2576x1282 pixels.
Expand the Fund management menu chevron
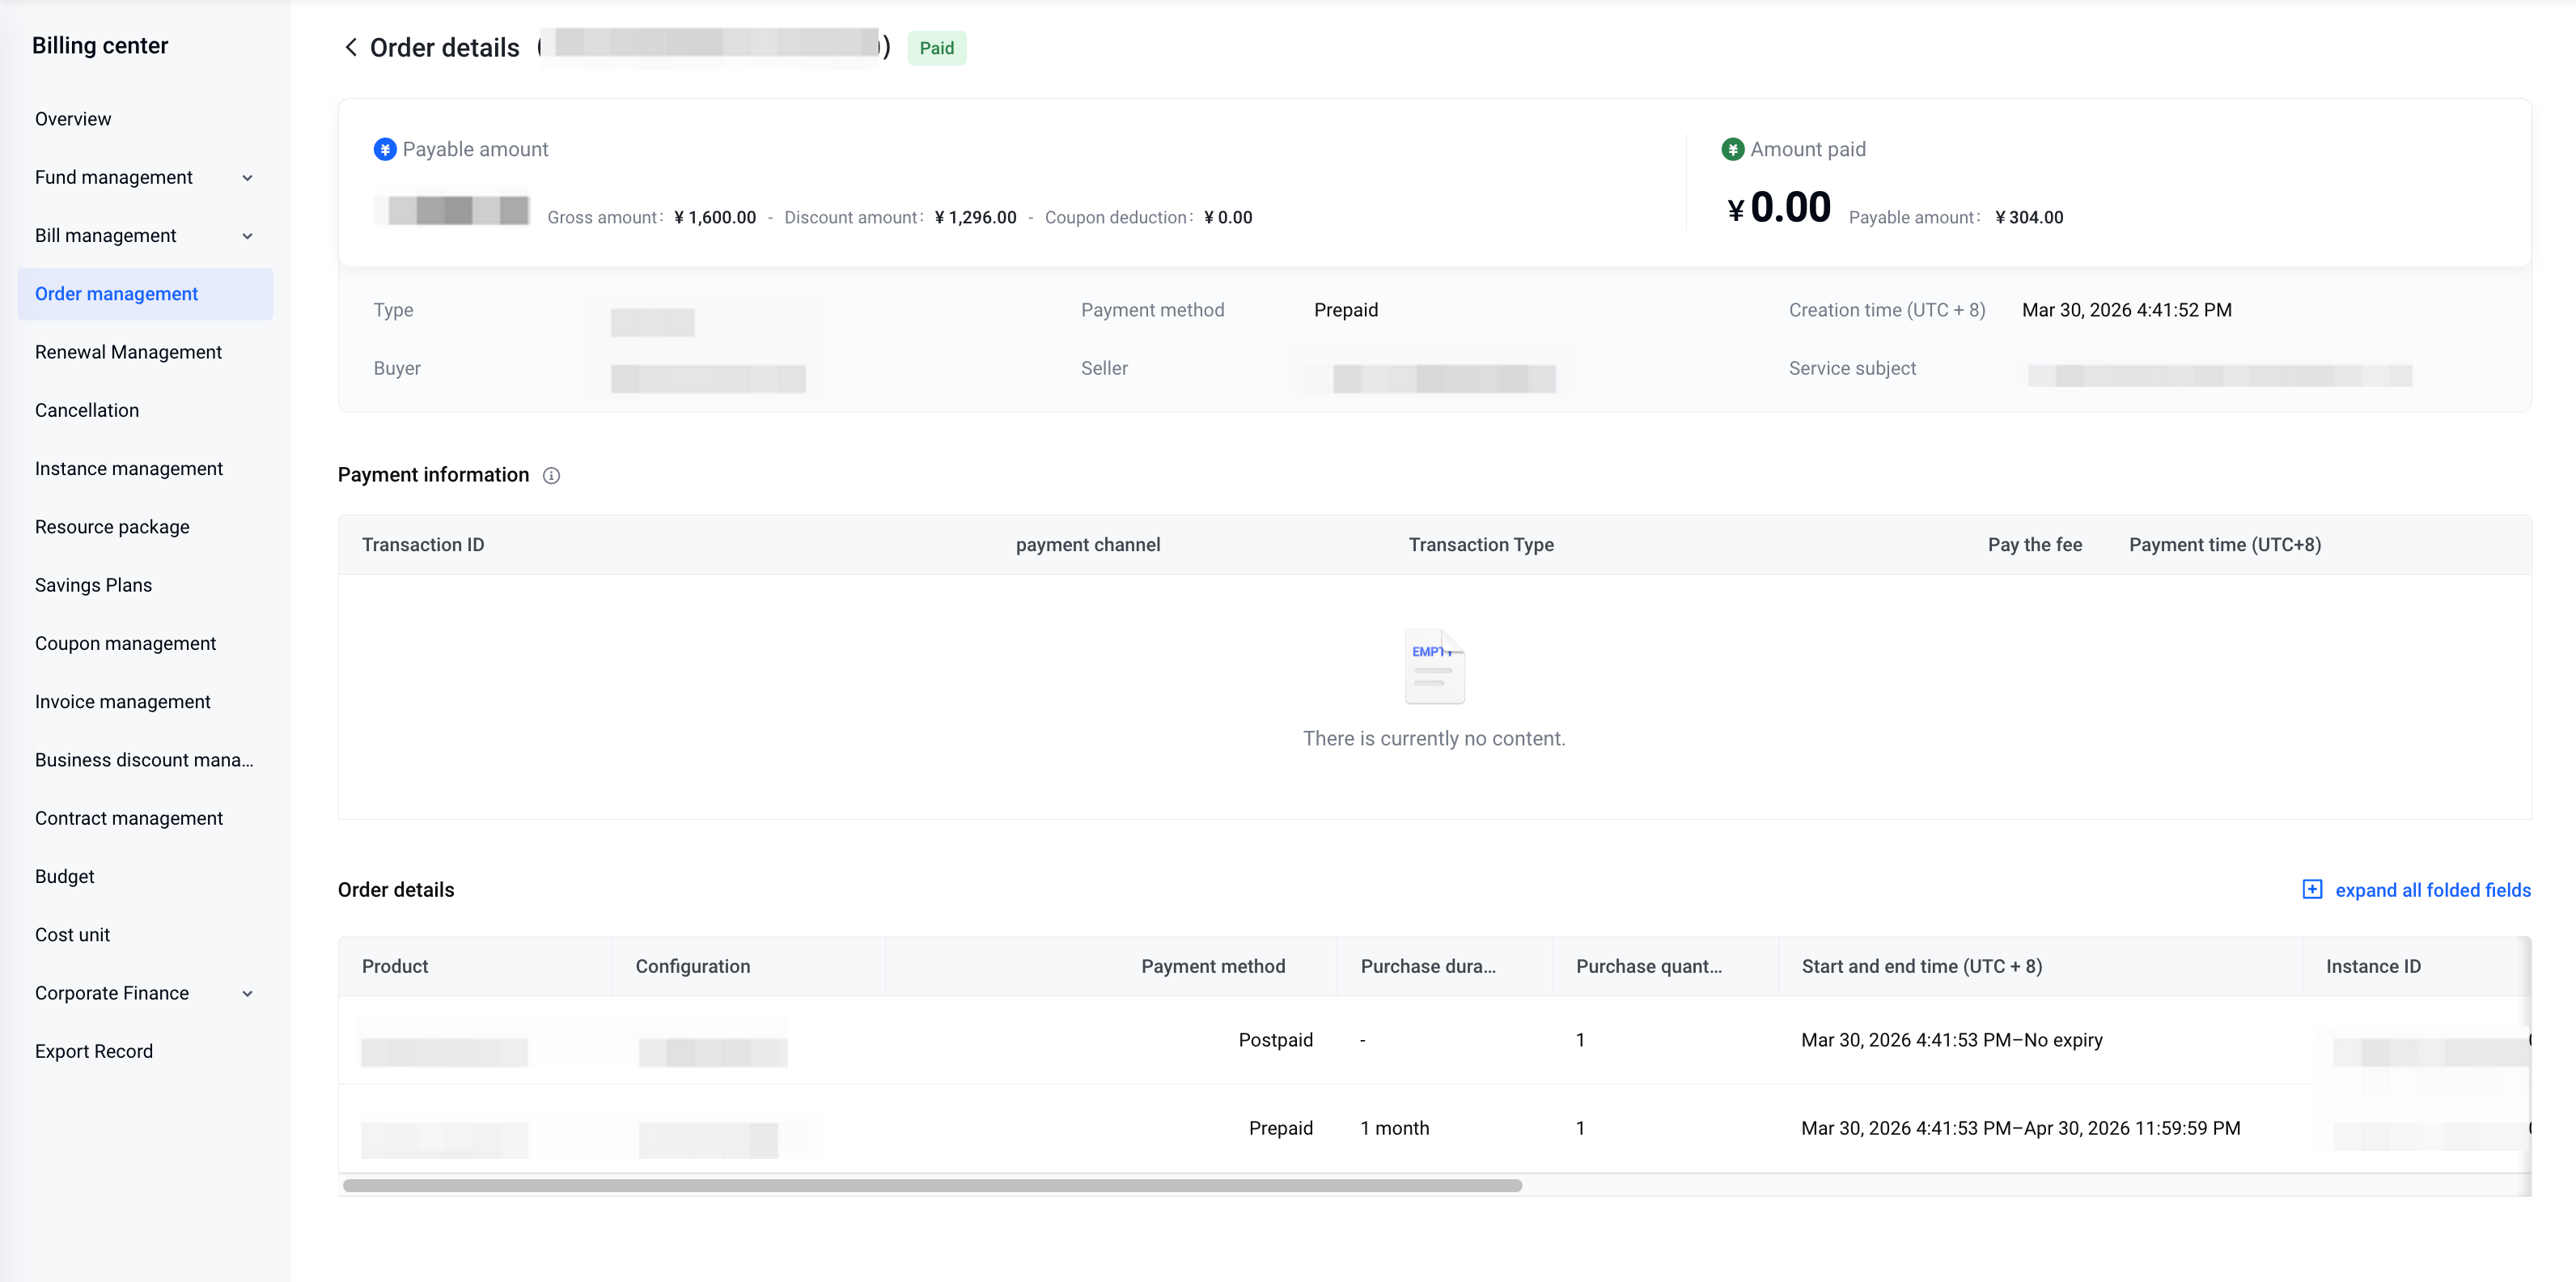click(247, 178)
